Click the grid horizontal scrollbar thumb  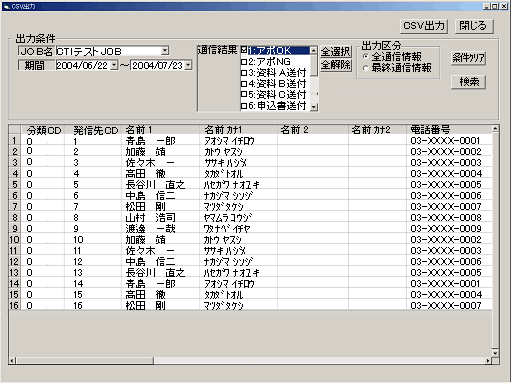coord(85,360)
